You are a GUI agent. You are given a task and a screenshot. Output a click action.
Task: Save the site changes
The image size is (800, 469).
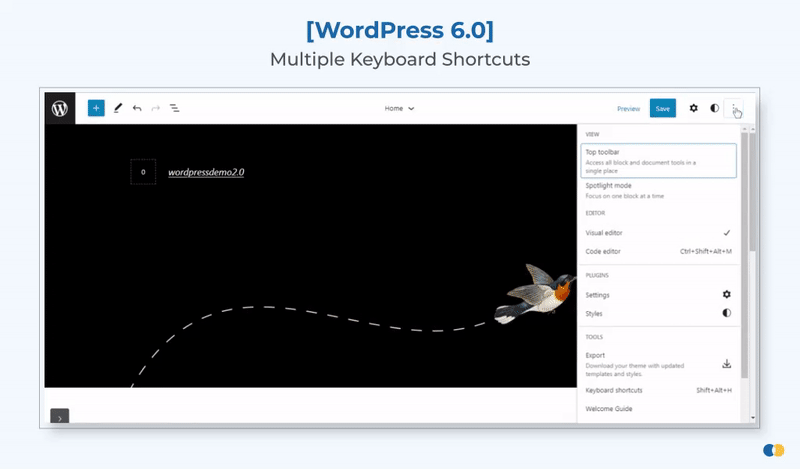pyautogui.click(x=663, y=108)
